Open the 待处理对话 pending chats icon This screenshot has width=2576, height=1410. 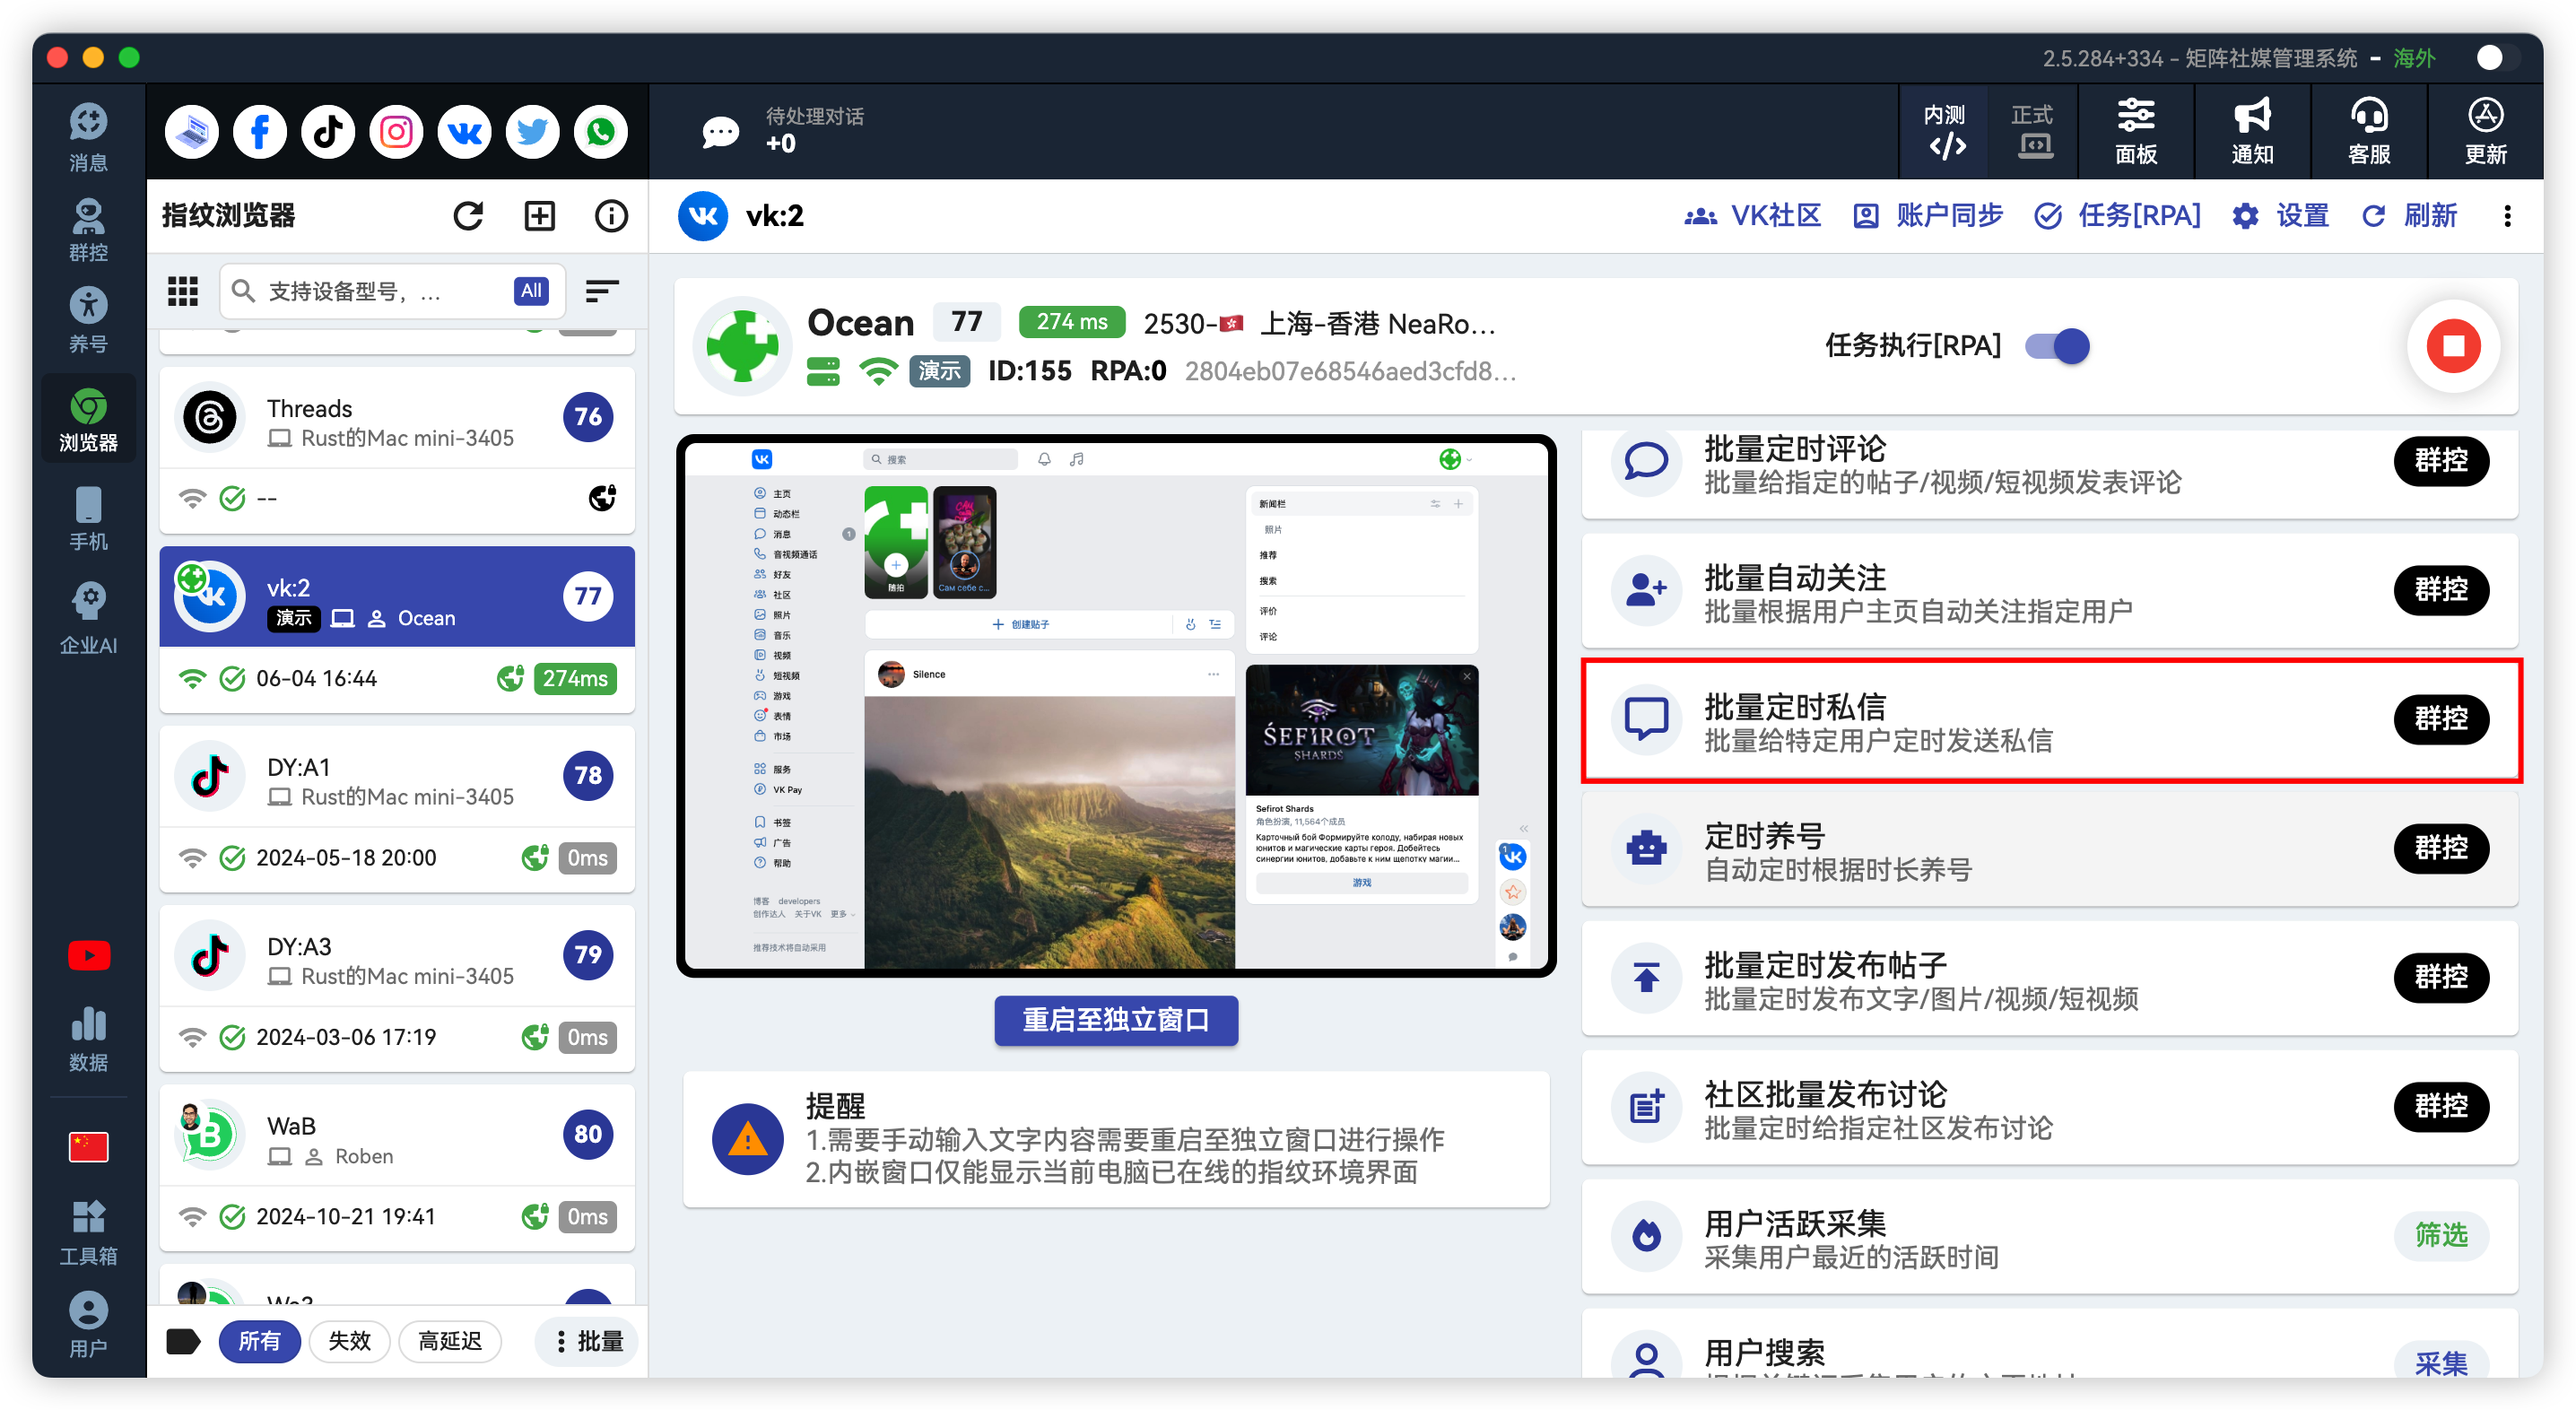[720, 131]
